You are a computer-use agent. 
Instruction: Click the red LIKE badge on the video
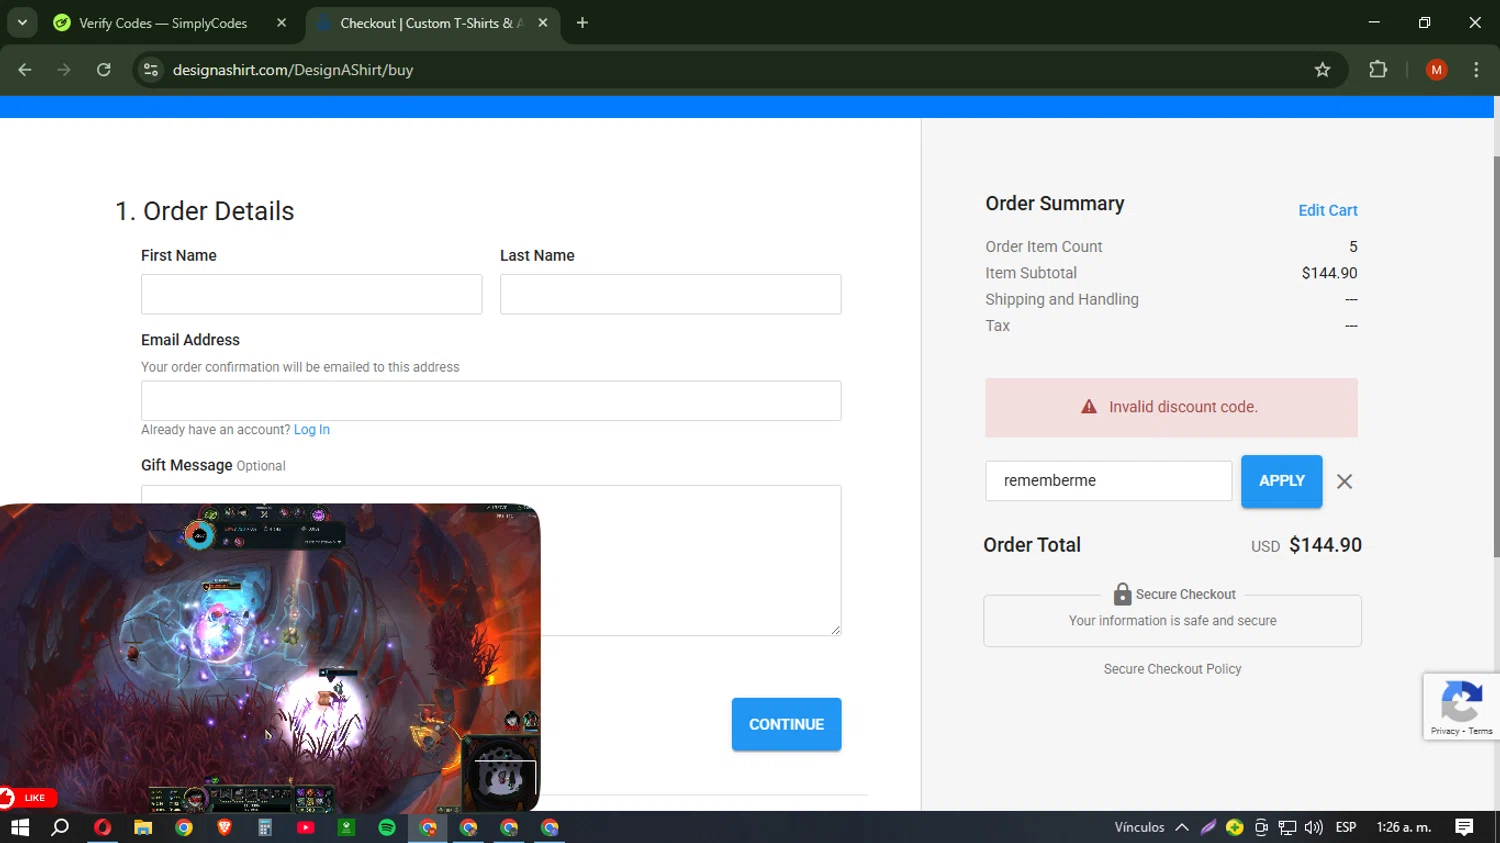point(28,798)
